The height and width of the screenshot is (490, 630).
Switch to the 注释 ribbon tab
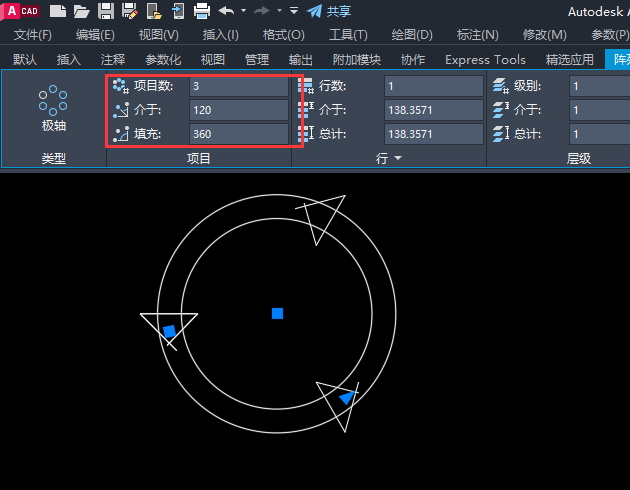tap(113, 59)
